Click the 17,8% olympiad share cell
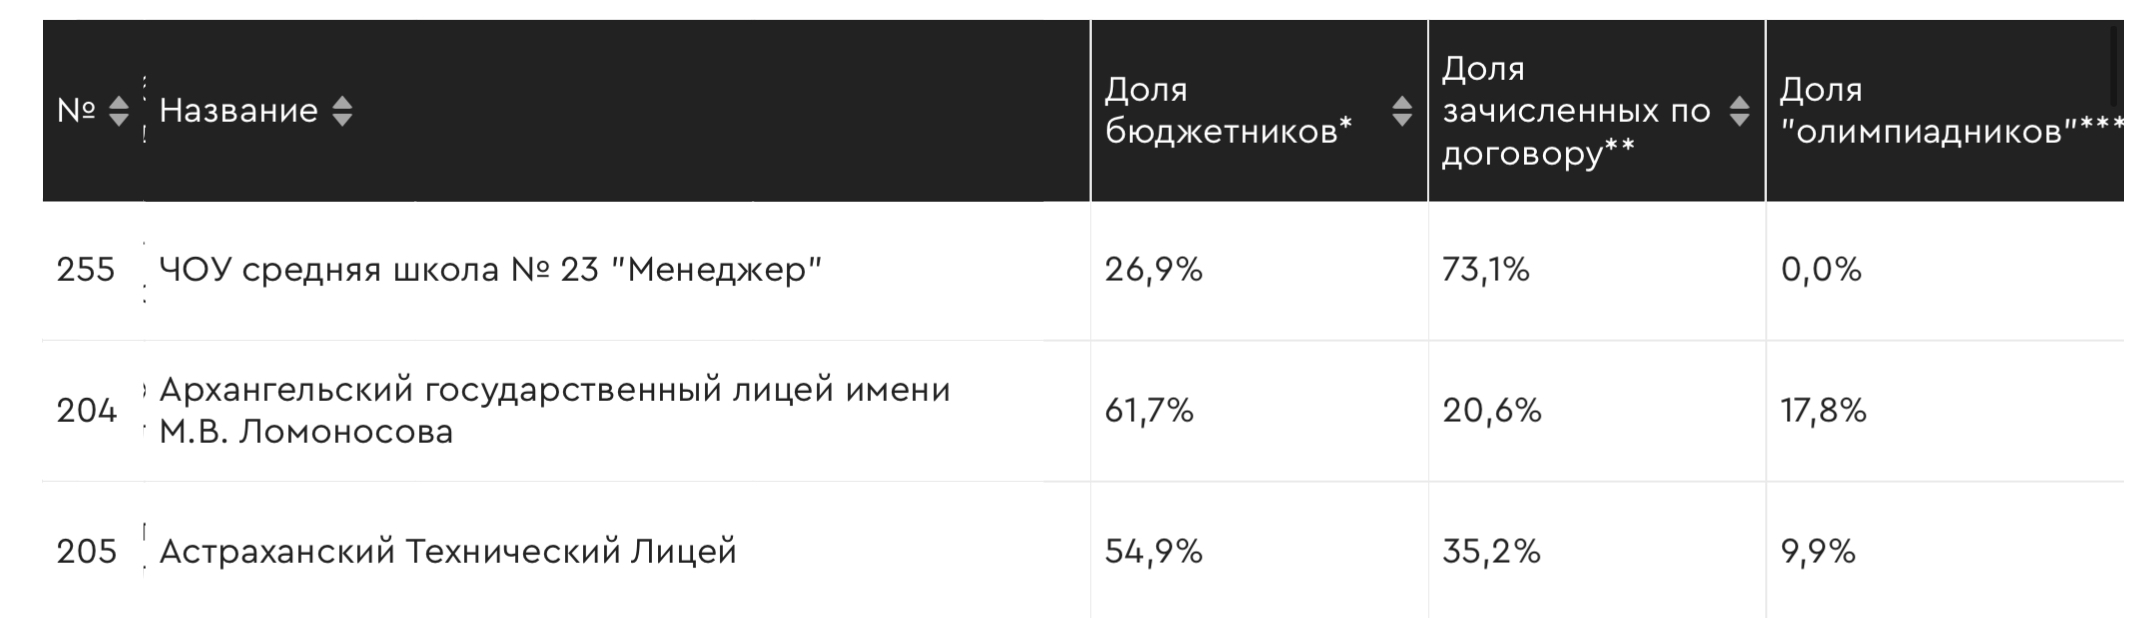Image resolution: width=2151 pixels, height=618 pixels. coord(1823,411)
